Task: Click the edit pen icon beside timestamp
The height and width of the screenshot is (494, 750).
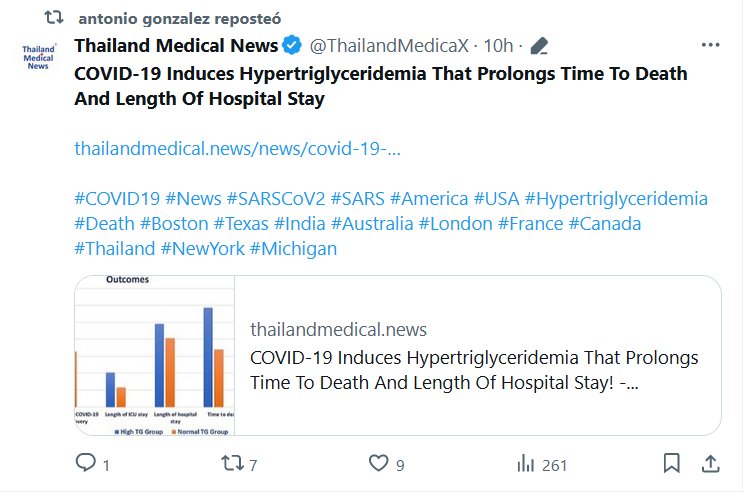Action: (x=540, y=46)
